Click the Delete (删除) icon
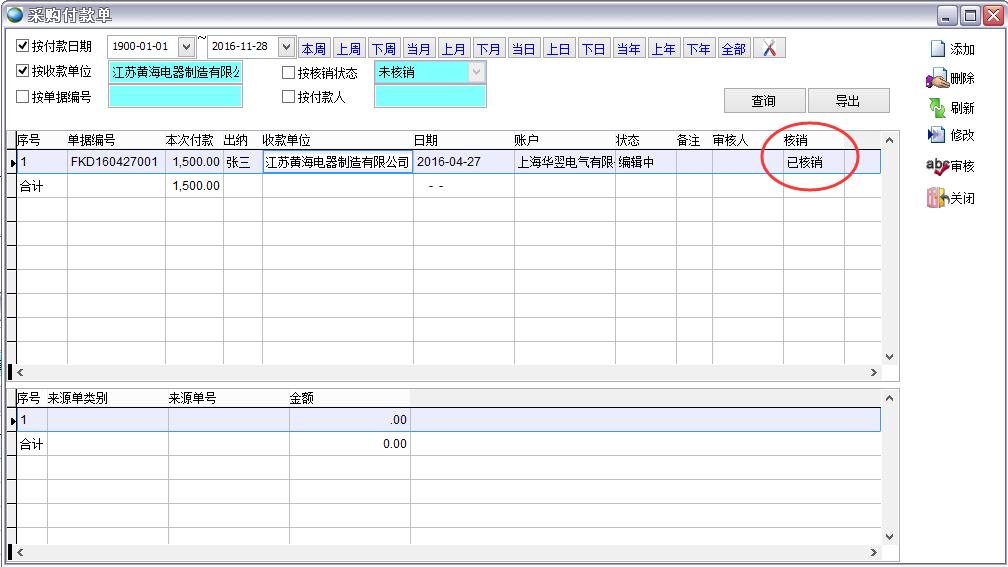Screen dimensions: 1008x567 (937, 78)
